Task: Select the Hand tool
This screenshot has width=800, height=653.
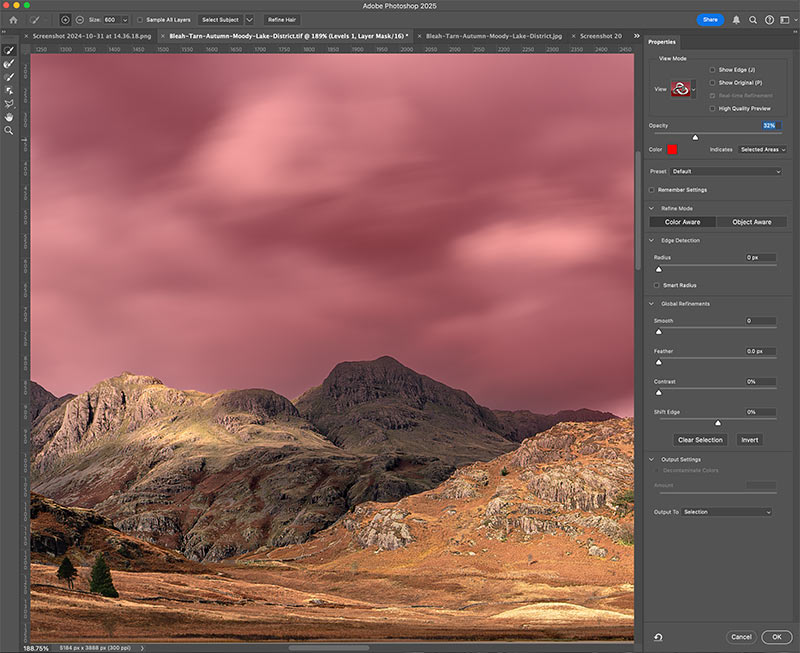Action: coord(9,116)
